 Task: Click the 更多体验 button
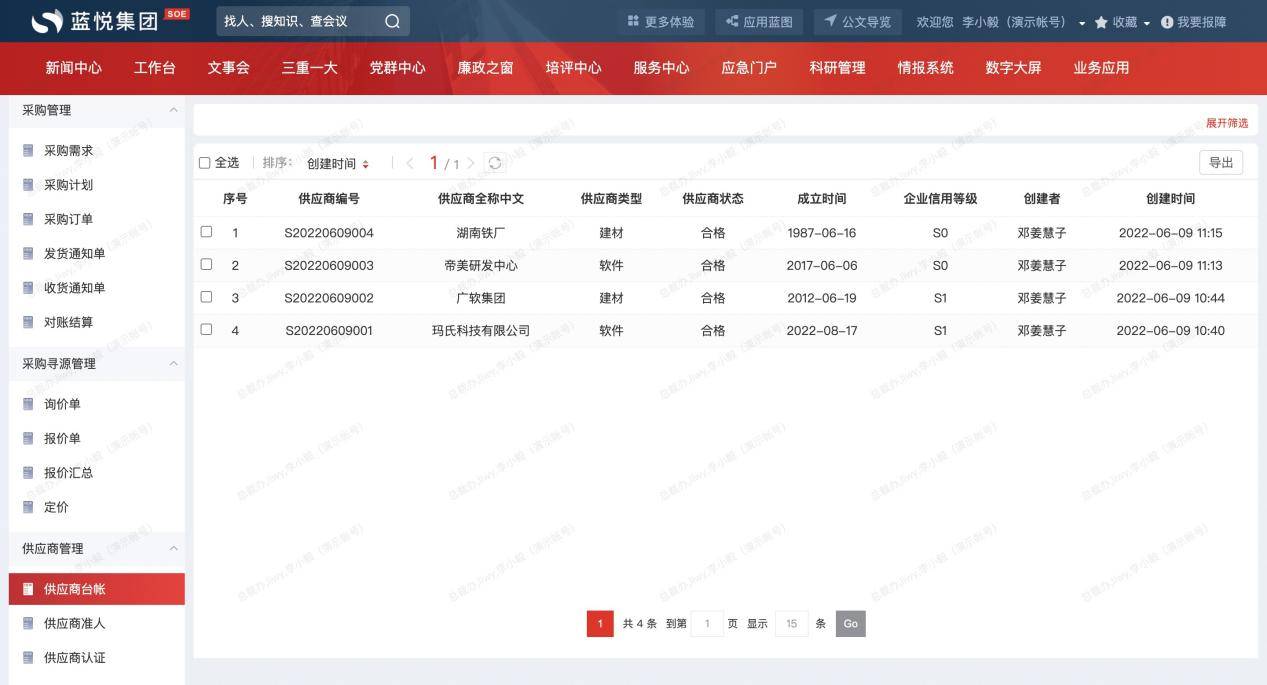coord(660,22)
